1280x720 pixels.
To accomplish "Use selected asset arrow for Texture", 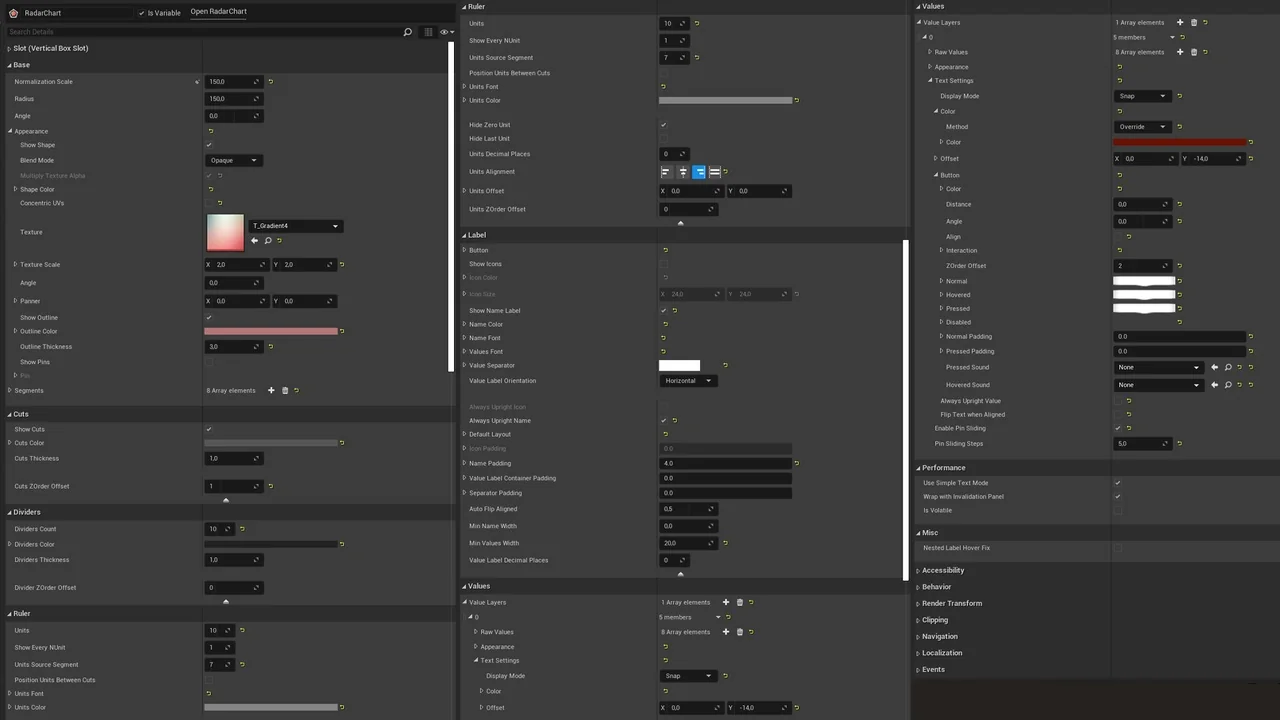I will (254, 240).
